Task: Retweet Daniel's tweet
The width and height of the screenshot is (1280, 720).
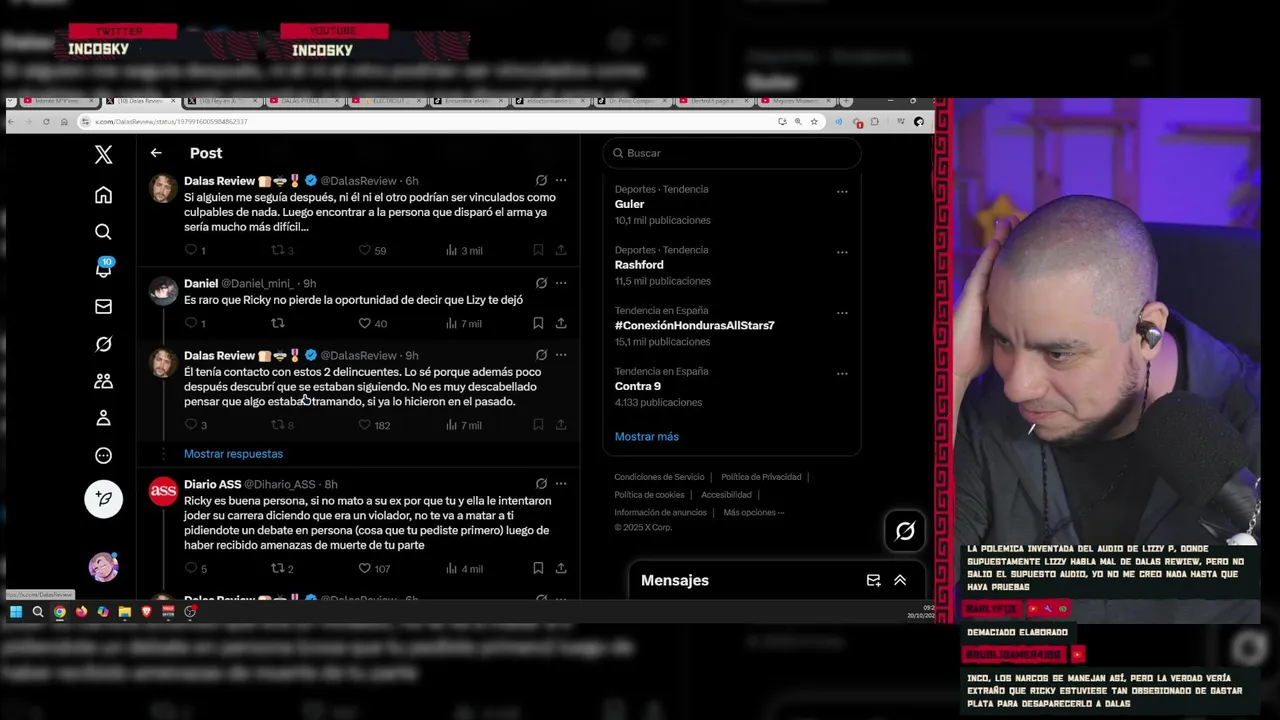Action: [278, 323]
